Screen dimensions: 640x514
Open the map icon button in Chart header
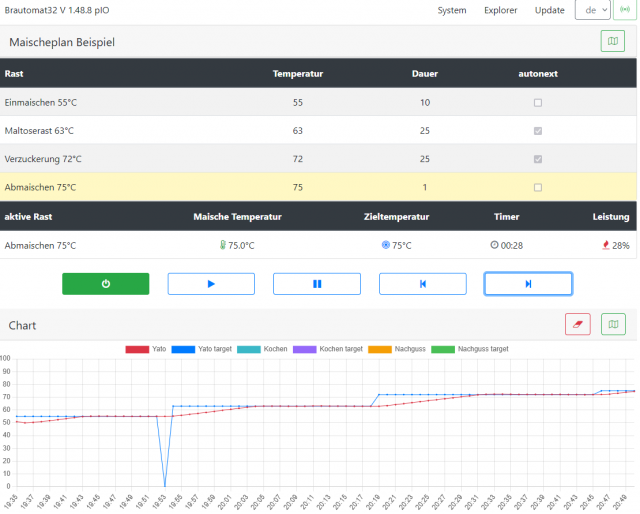[613, 324]
